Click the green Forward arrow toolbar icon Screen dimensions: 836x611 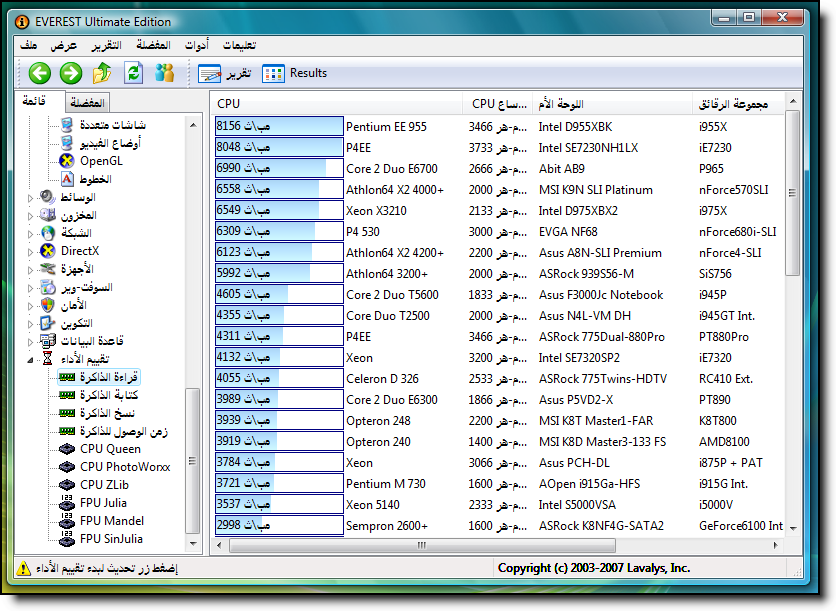pyautogui.click(x=70, y=73)
